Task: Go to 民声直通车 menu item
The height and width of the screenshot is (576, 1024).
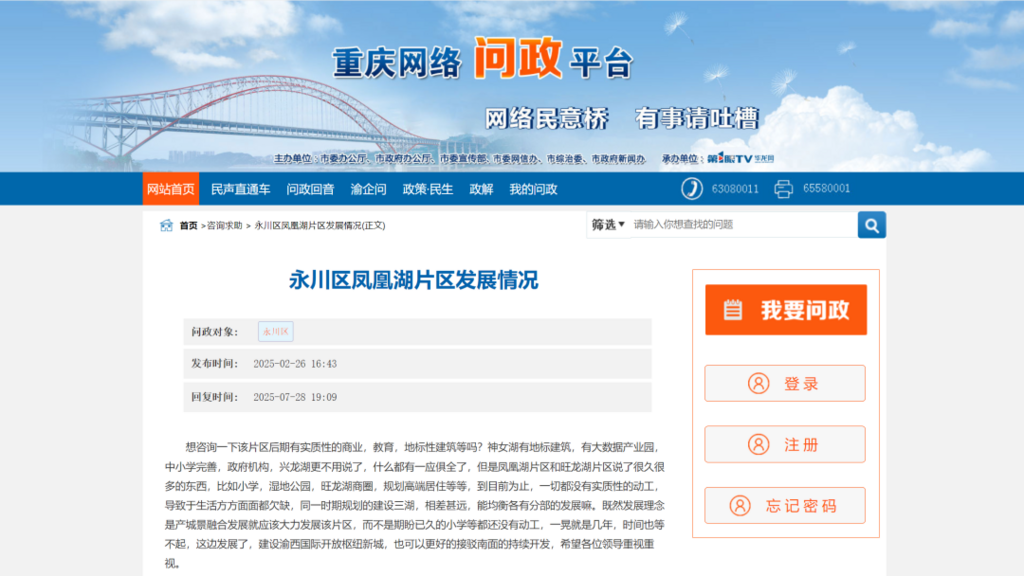Action: pos(240,189)
